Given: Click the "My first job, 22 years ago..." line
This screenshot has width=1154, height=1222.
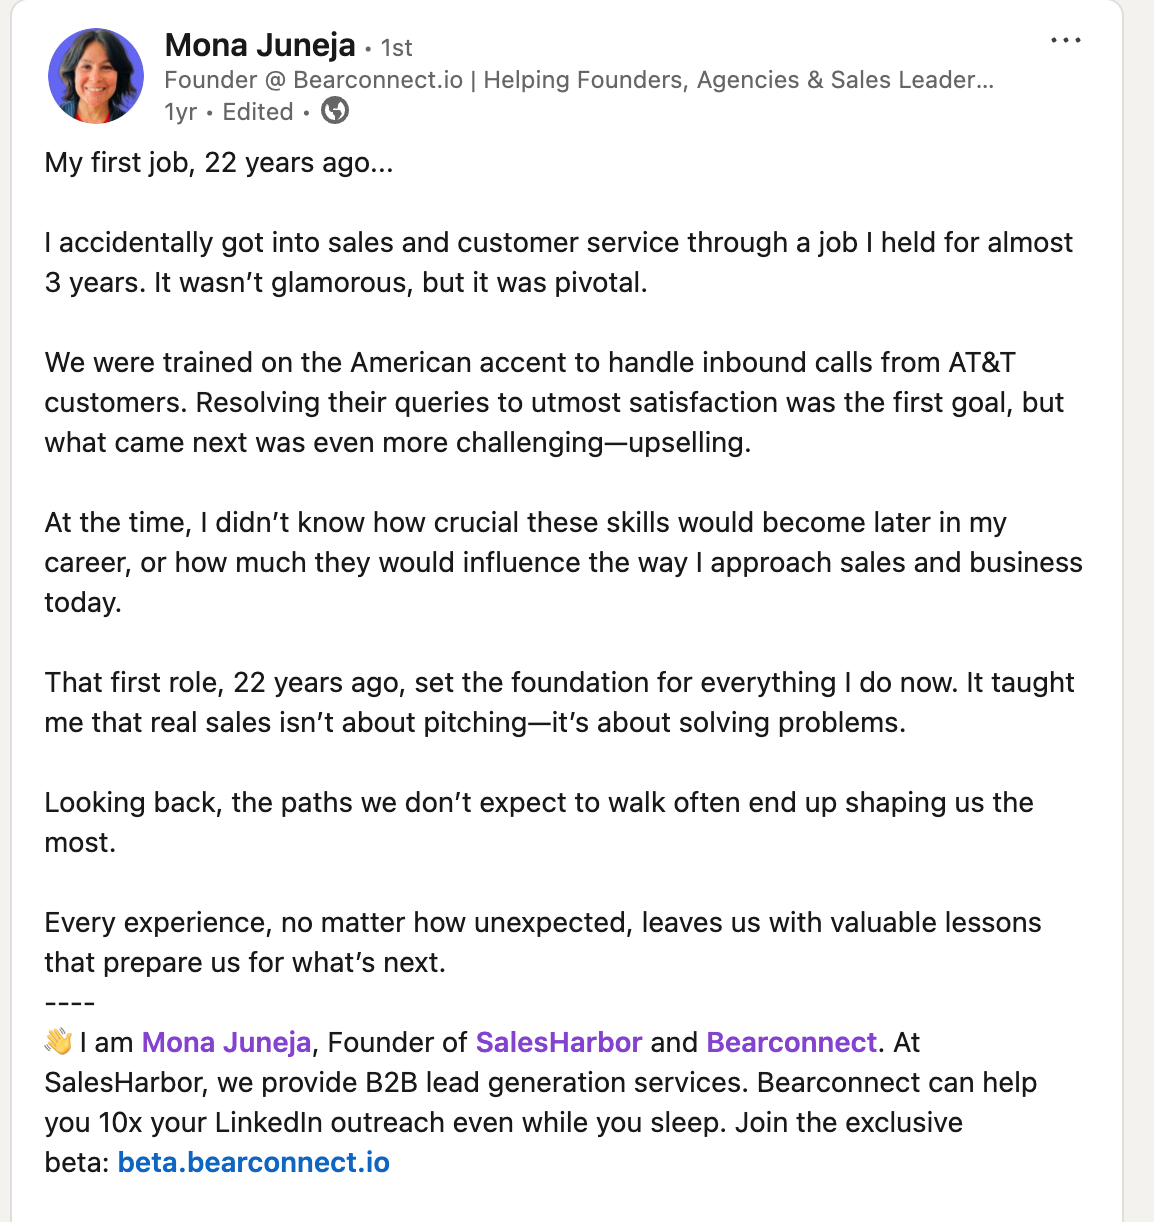Looking at the screenshot, I should [219, 162].
